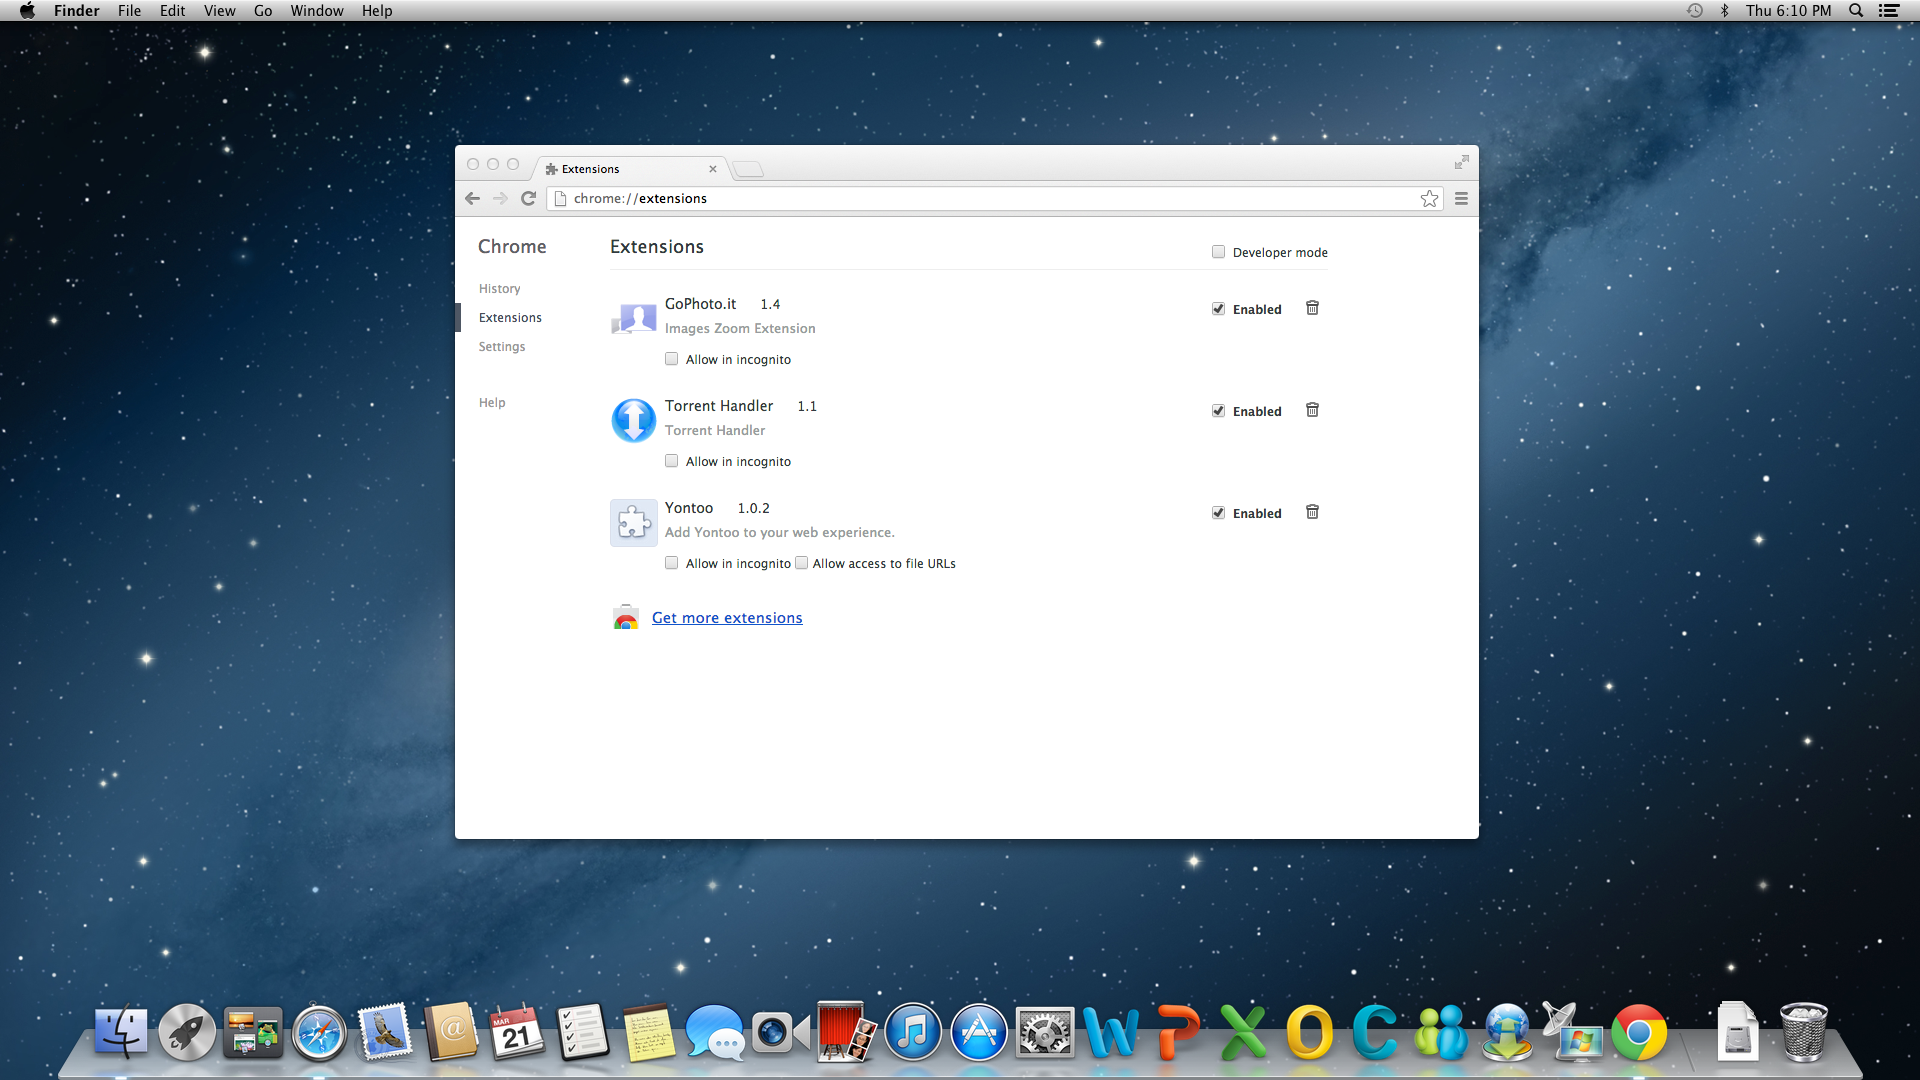Remove Torrent Handler via trash icon
Viewport: 1920px width, 1080px height.
point(1312,410)
